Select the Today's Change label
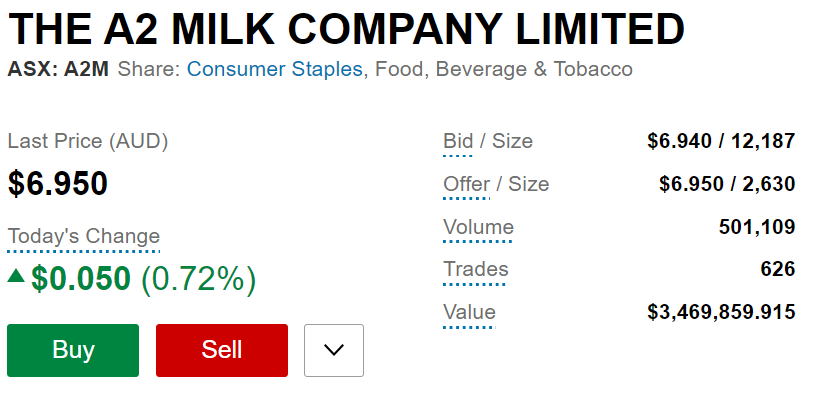 pos(84,236)
